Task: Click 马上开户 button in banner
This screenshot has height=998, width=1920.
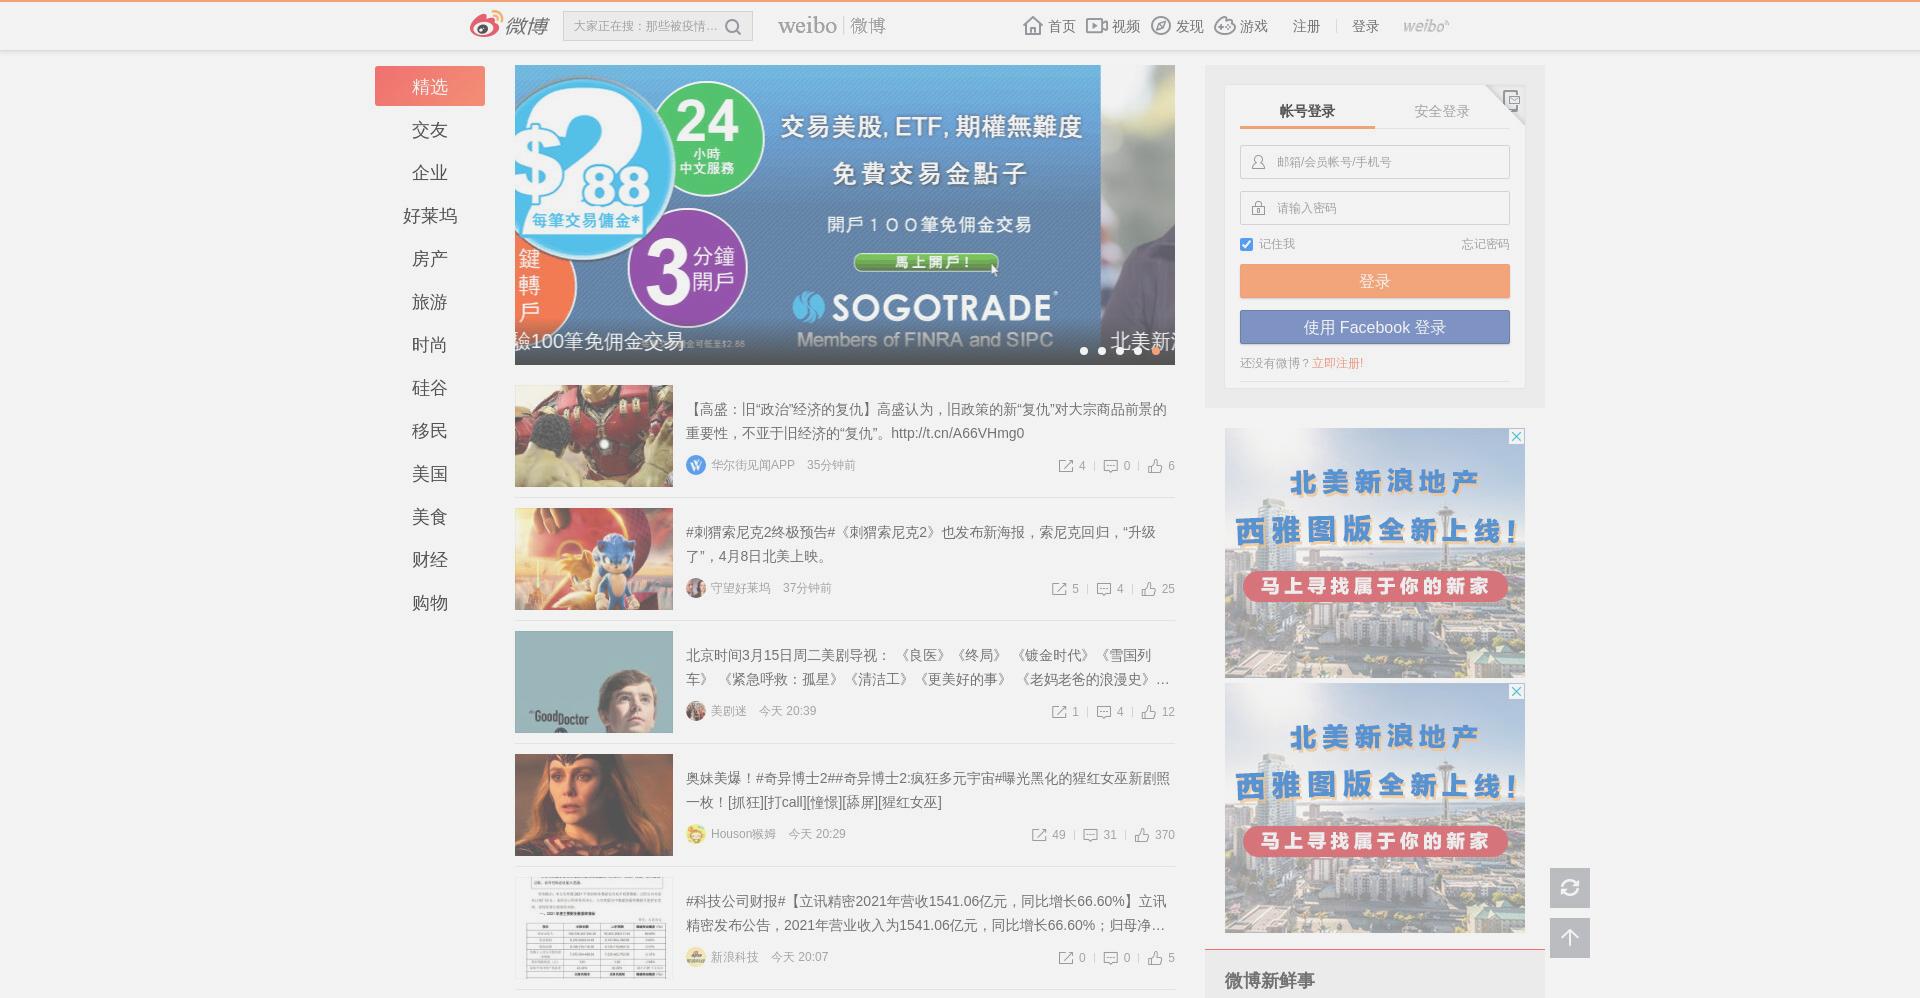Action: pos(926,262)
